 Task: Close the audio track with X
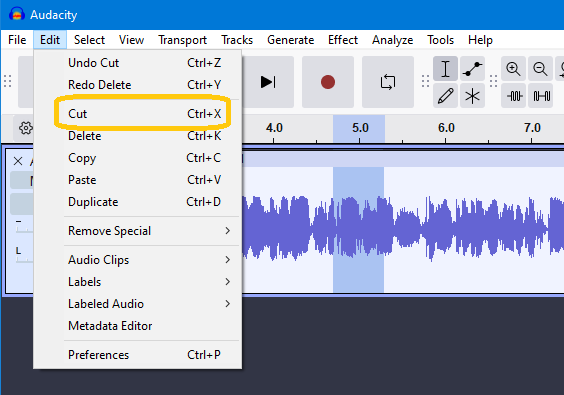(x=18, y=161)
